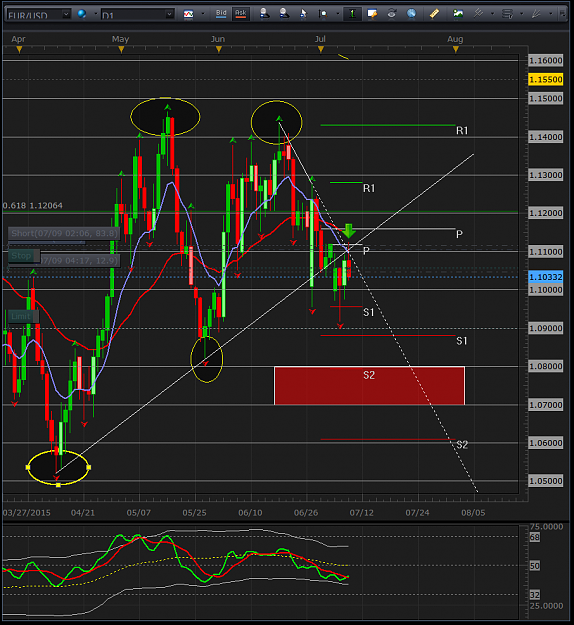Click the toolbar overflow button at far right

click(562, 14)
